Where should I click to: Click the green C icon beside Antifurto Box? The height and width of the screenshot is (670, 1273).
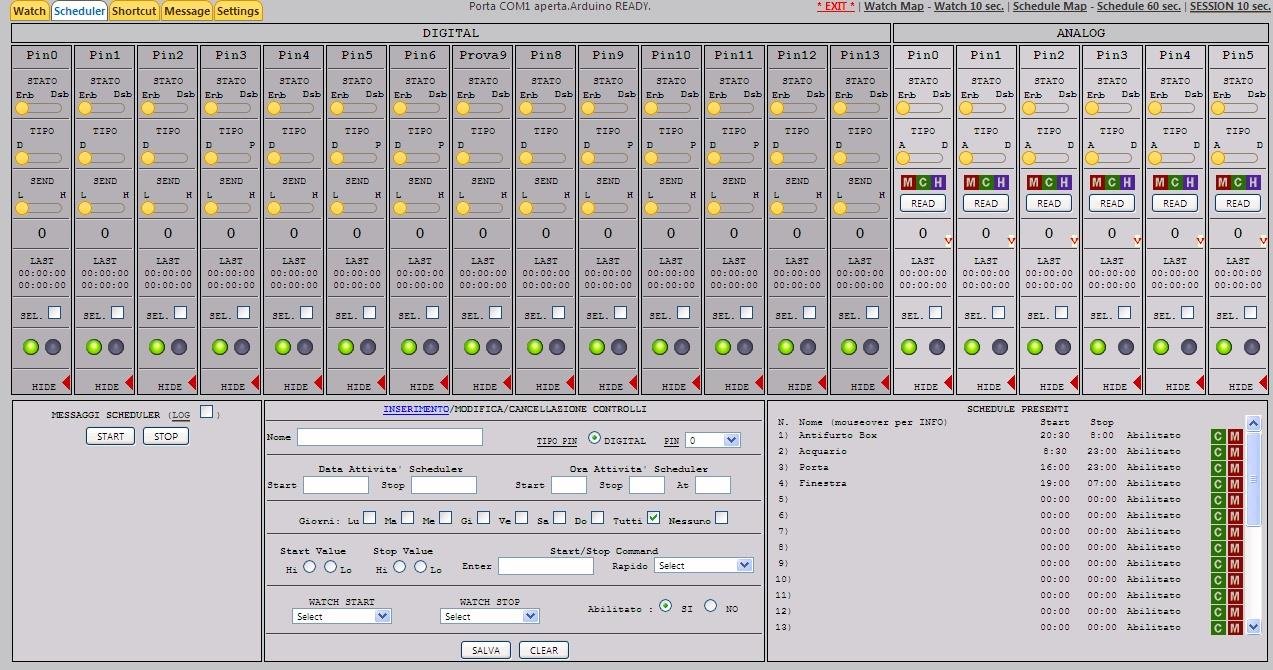(1218, 437)
